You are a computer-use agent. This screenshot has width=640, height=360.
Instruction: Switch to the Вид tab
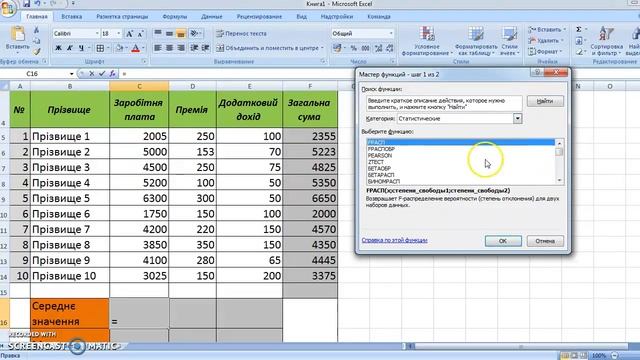pos(302,17)
